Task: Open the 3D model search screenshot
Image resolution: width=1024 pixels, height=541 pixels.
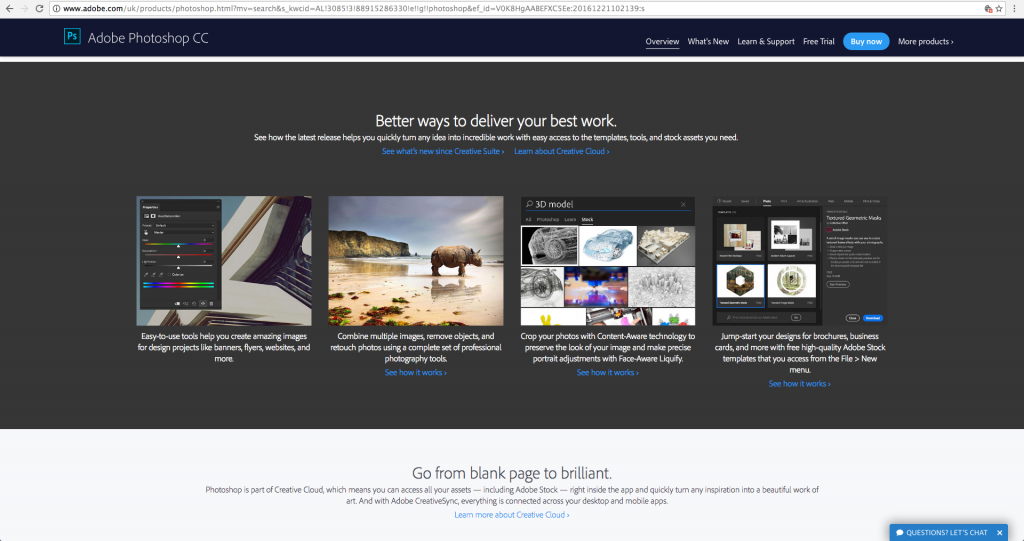Action: pyautogui.click(x=607, y=261)
